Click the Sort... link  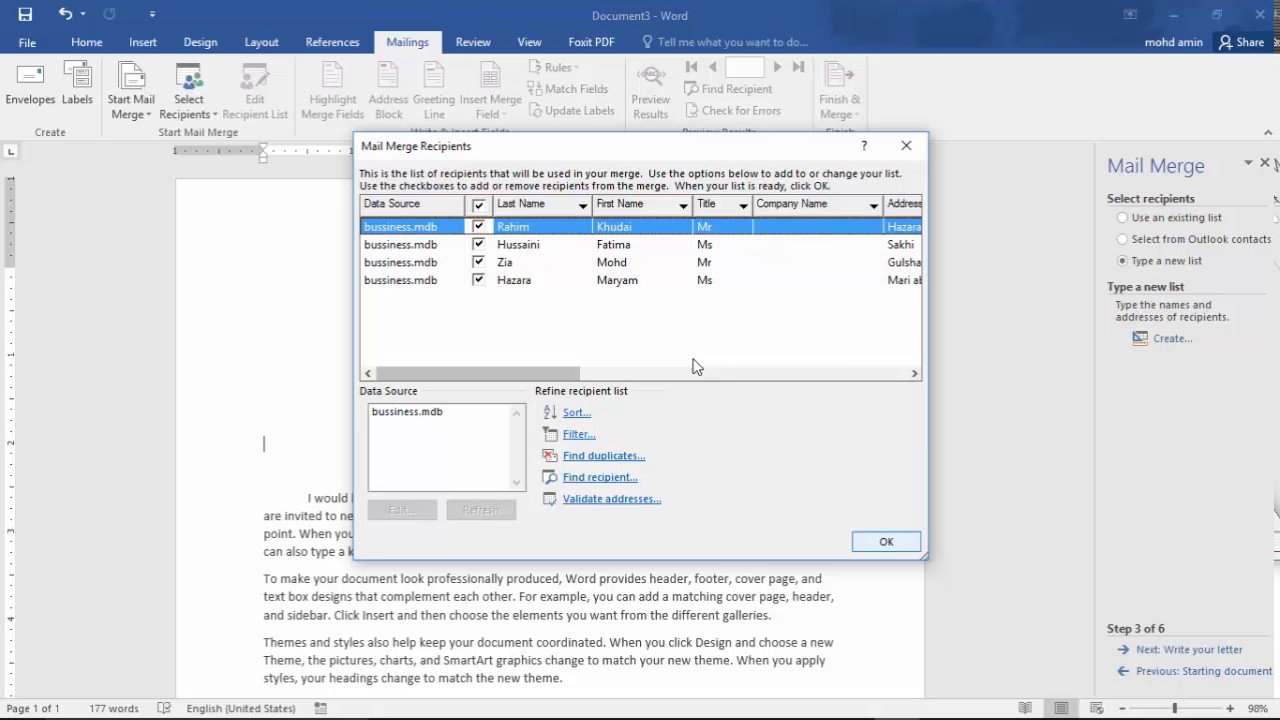(577, 412)
